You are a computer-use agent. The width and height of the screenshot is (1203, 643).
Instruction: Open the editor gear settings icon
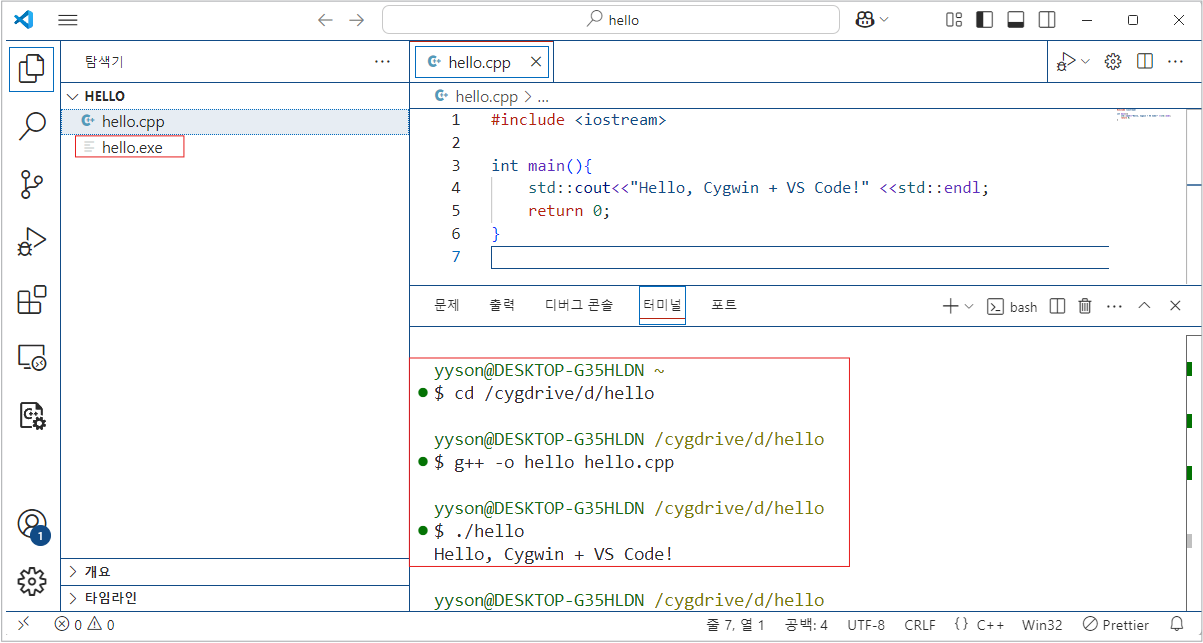[1113, 62]
